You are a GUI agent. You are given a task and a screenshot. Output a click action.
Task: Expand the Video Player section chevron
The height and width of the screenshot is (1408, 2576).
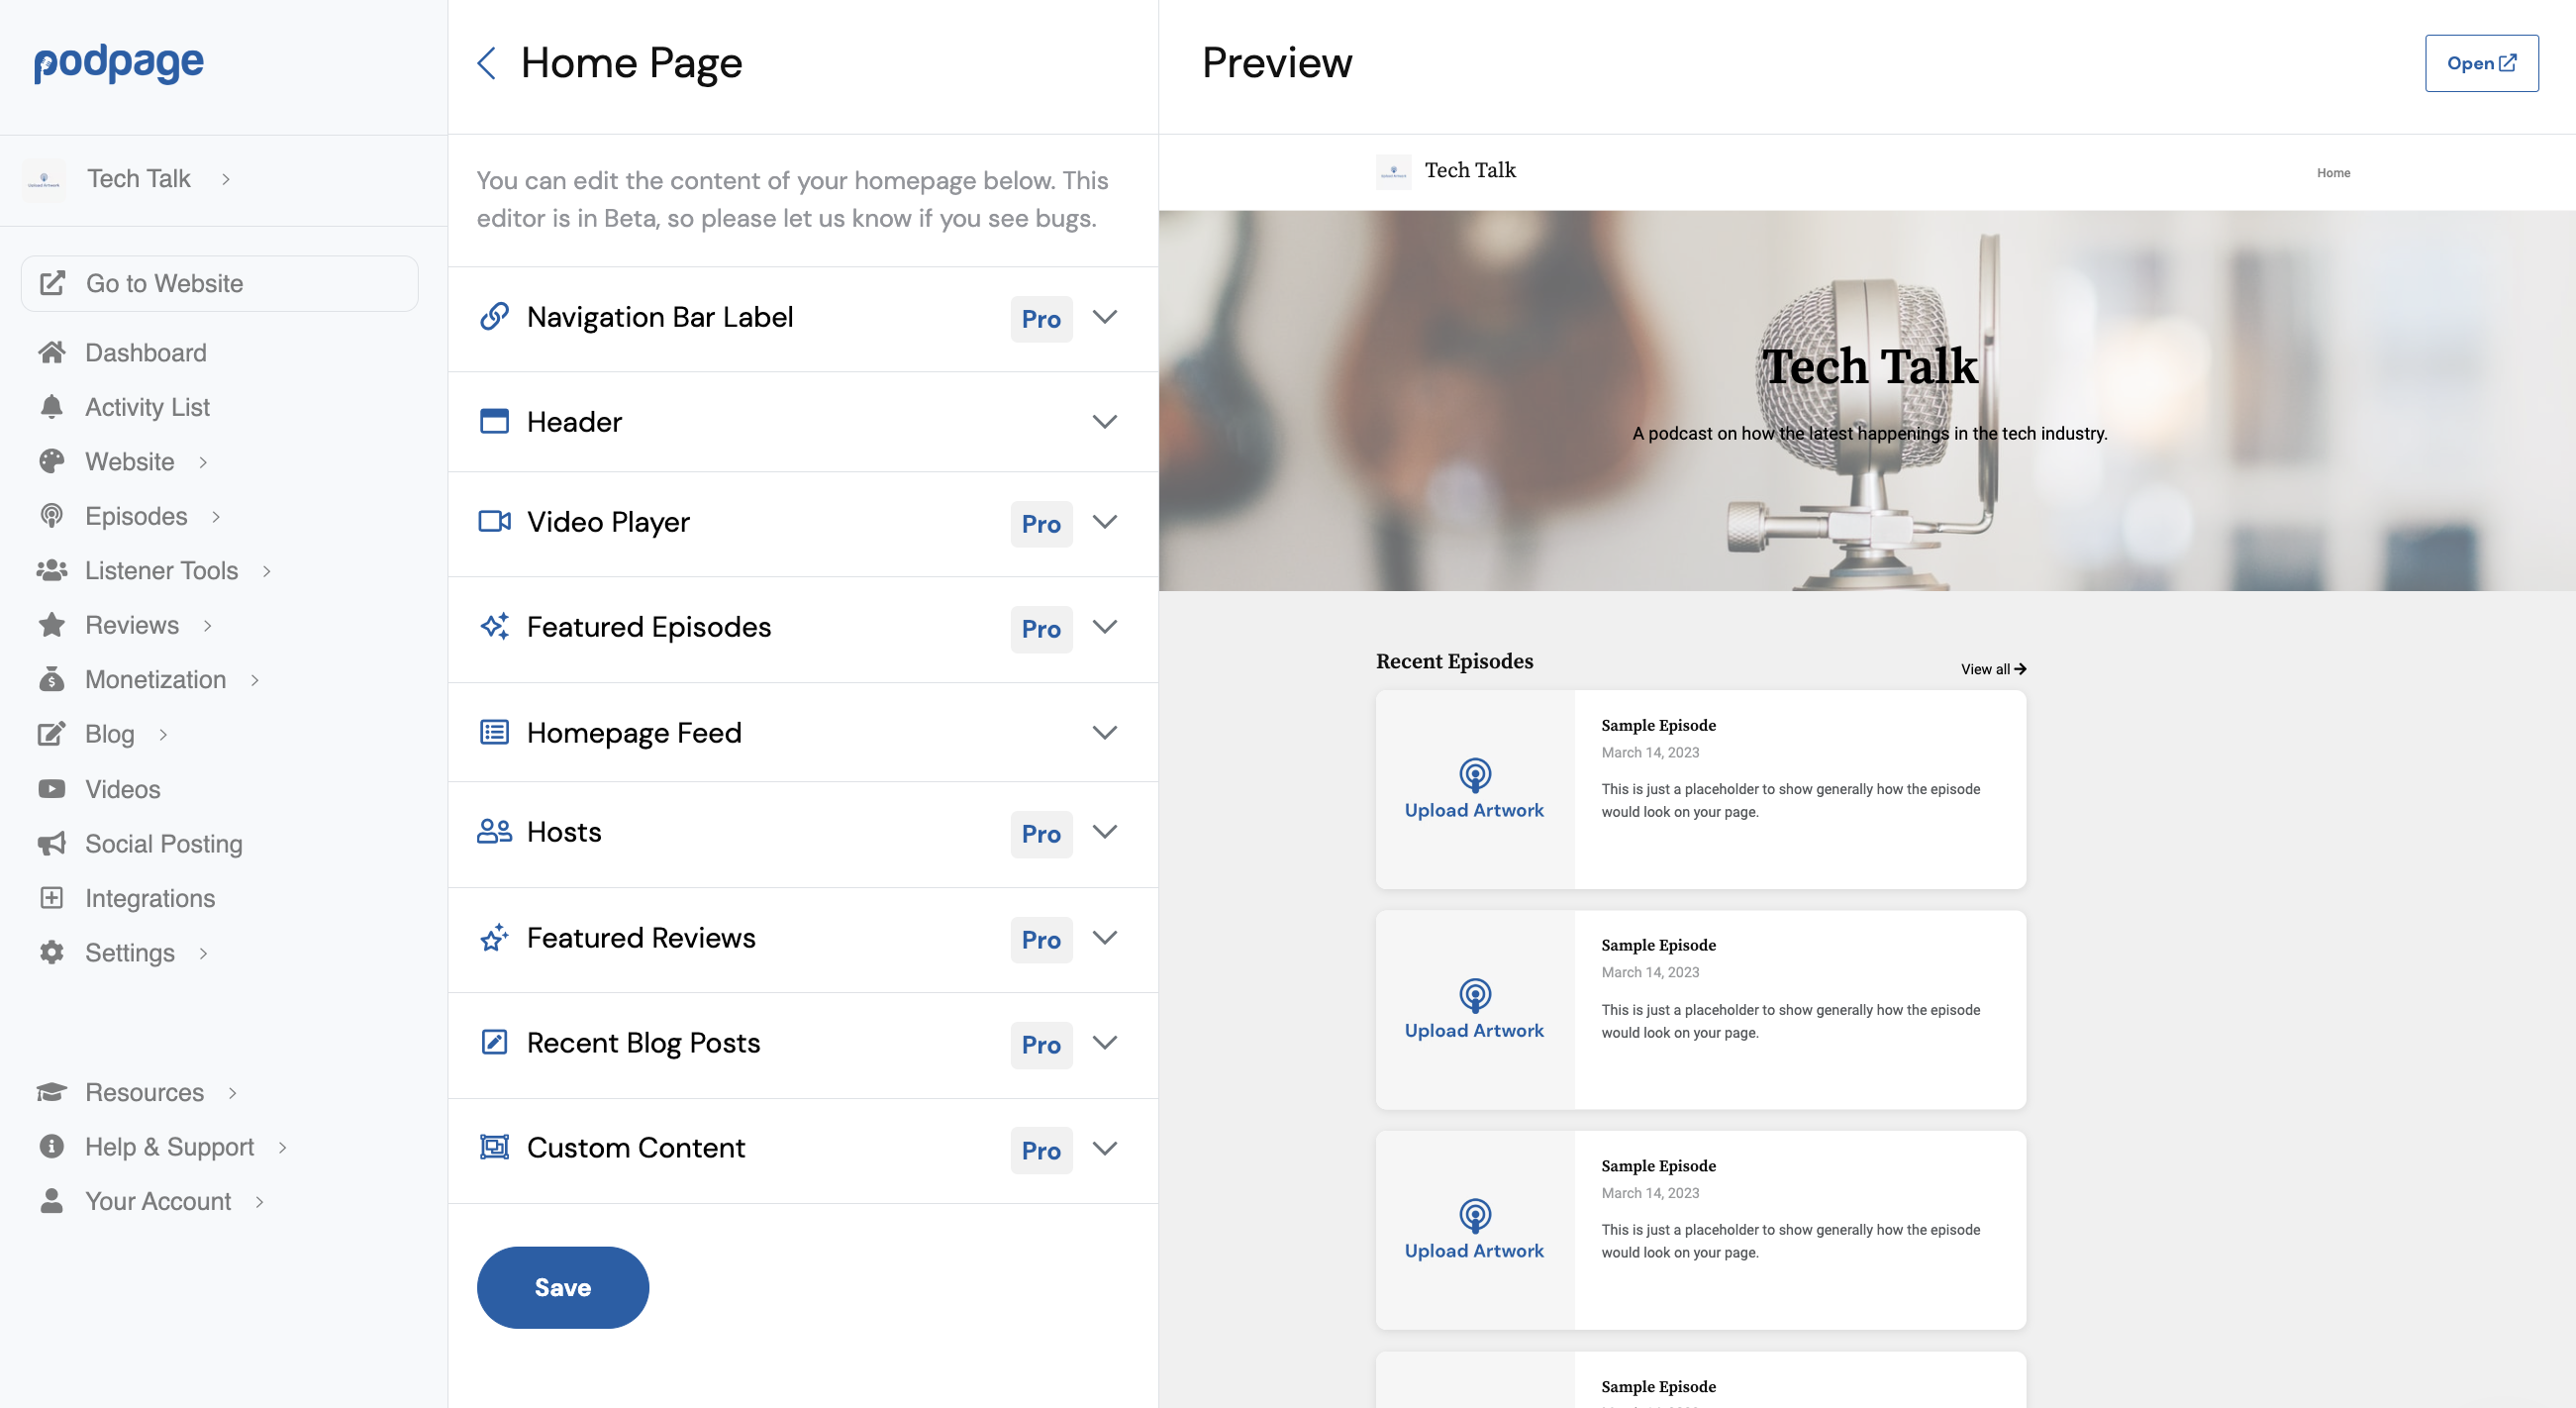1105,522
